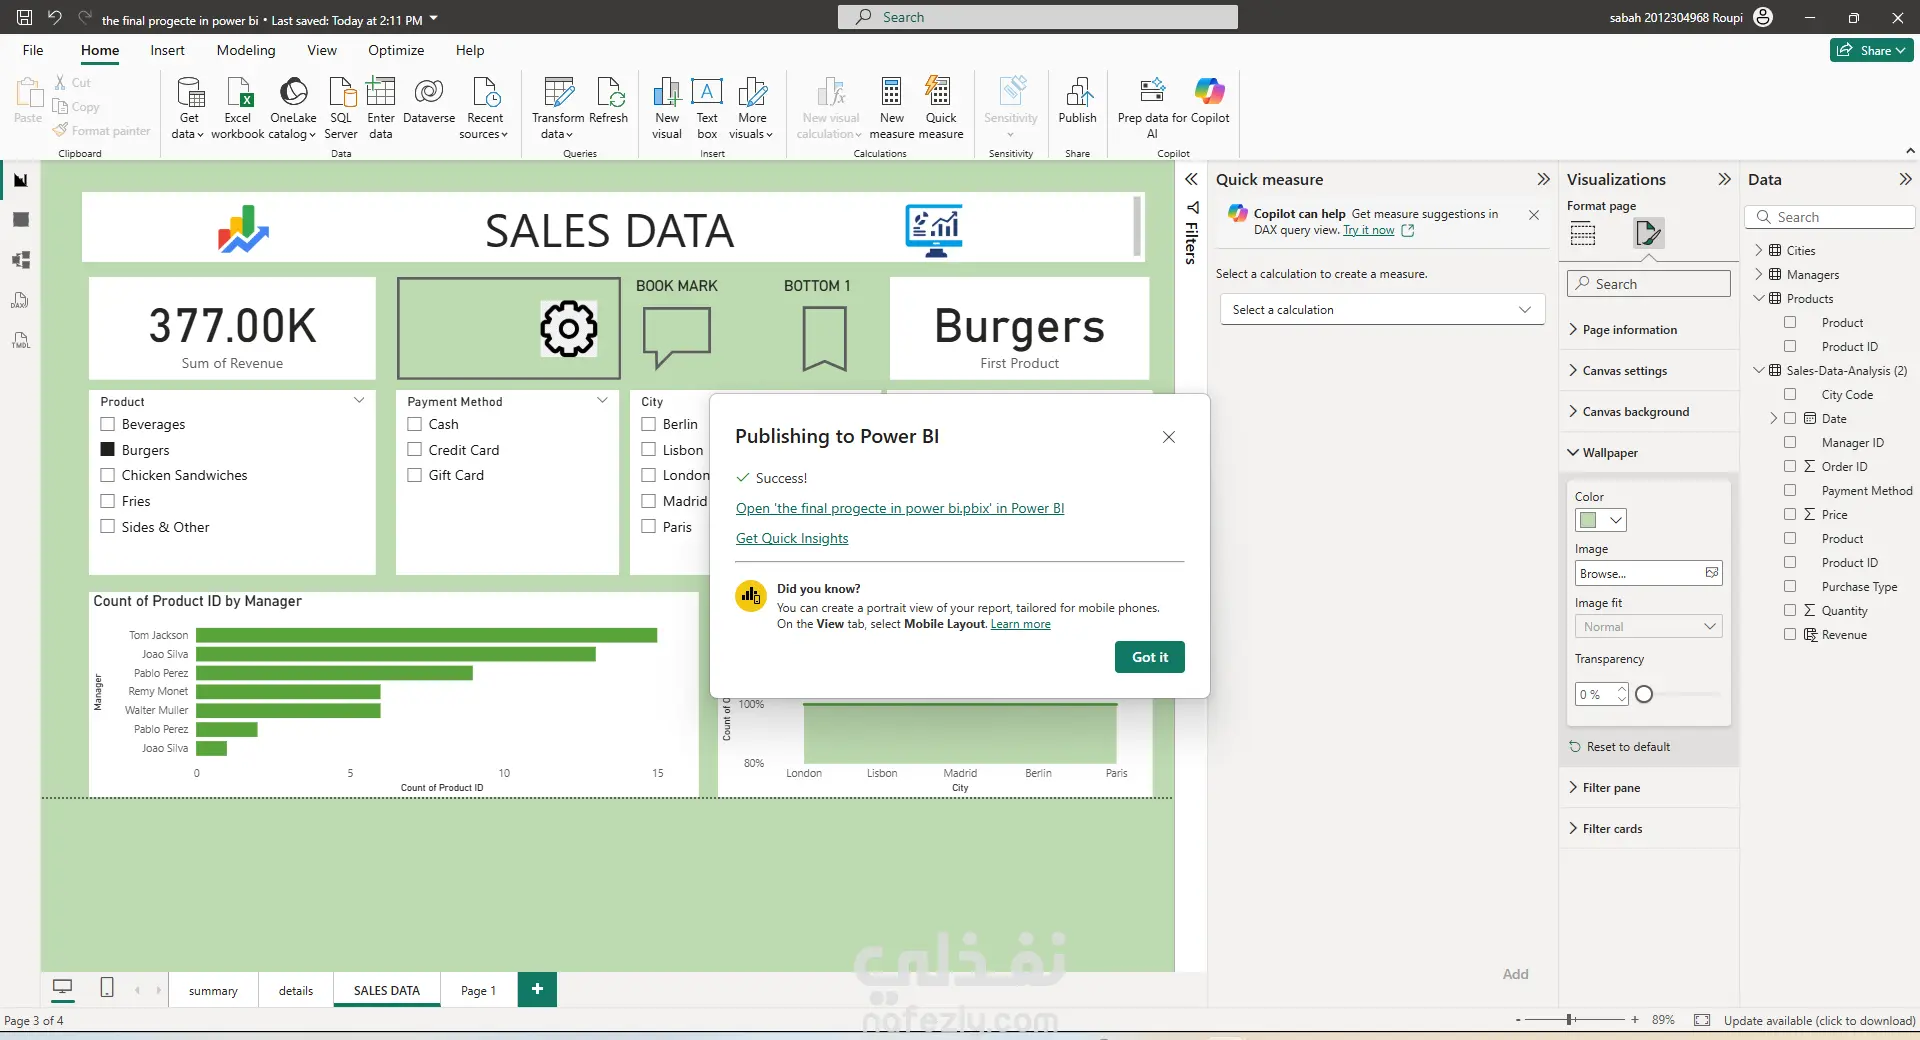Click the BOOK MARK speech bubble icon
This screenshot has height=1040, width=1920.
(x=677, y=337)
